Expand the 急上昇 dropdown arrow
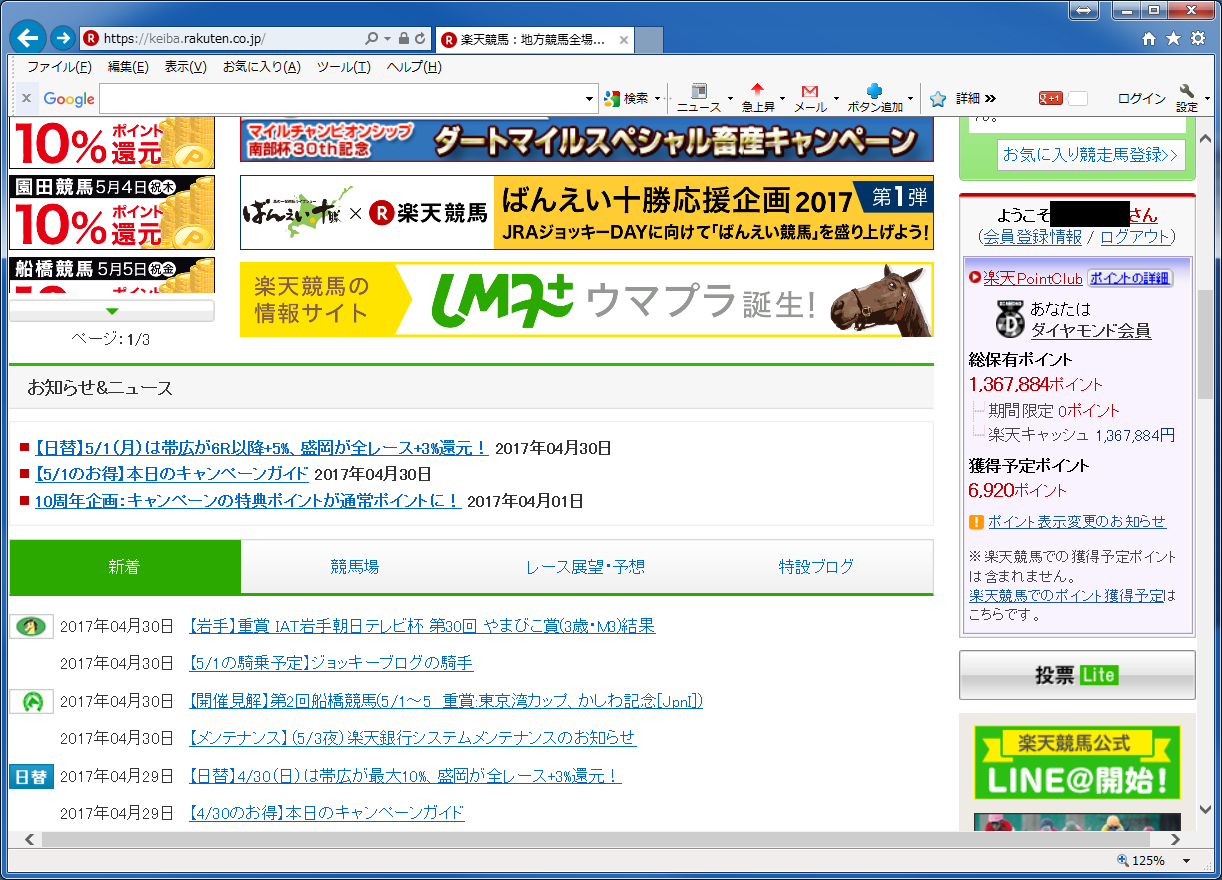Screen dimensions: 1222x880 pos(782,99)
